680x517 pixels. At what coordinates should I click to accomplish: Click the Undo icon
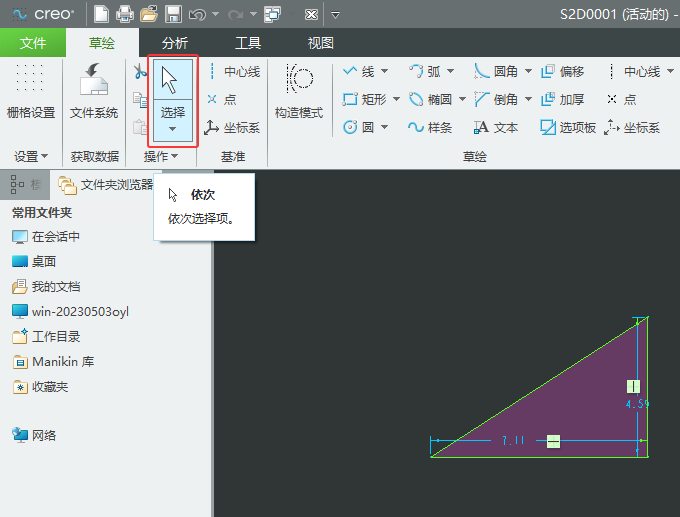tap(197, 15)
